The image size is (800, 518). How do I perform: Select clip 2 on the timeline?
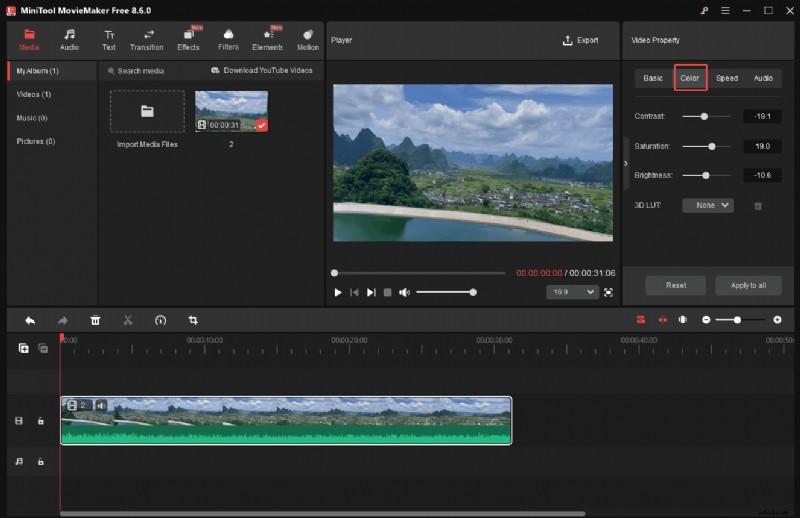pyautogui.click(x=286, y=421)
